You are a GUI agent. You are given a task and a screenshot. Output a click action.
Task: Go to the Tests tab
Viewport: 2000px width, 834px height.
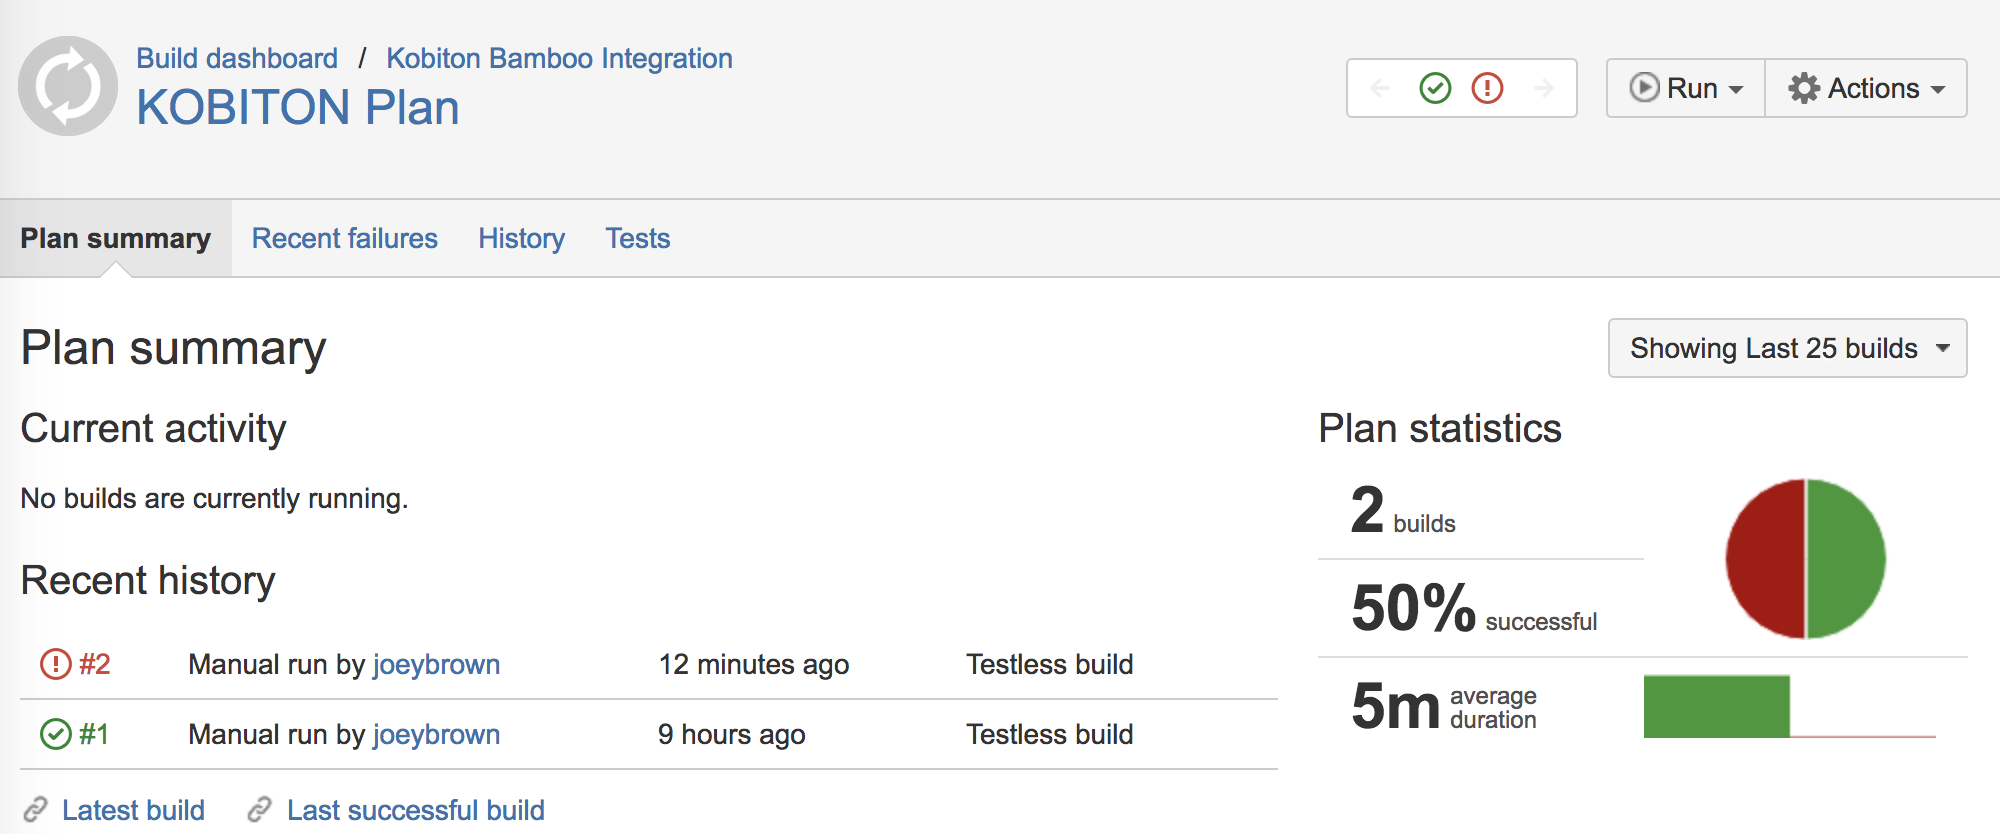637,238
